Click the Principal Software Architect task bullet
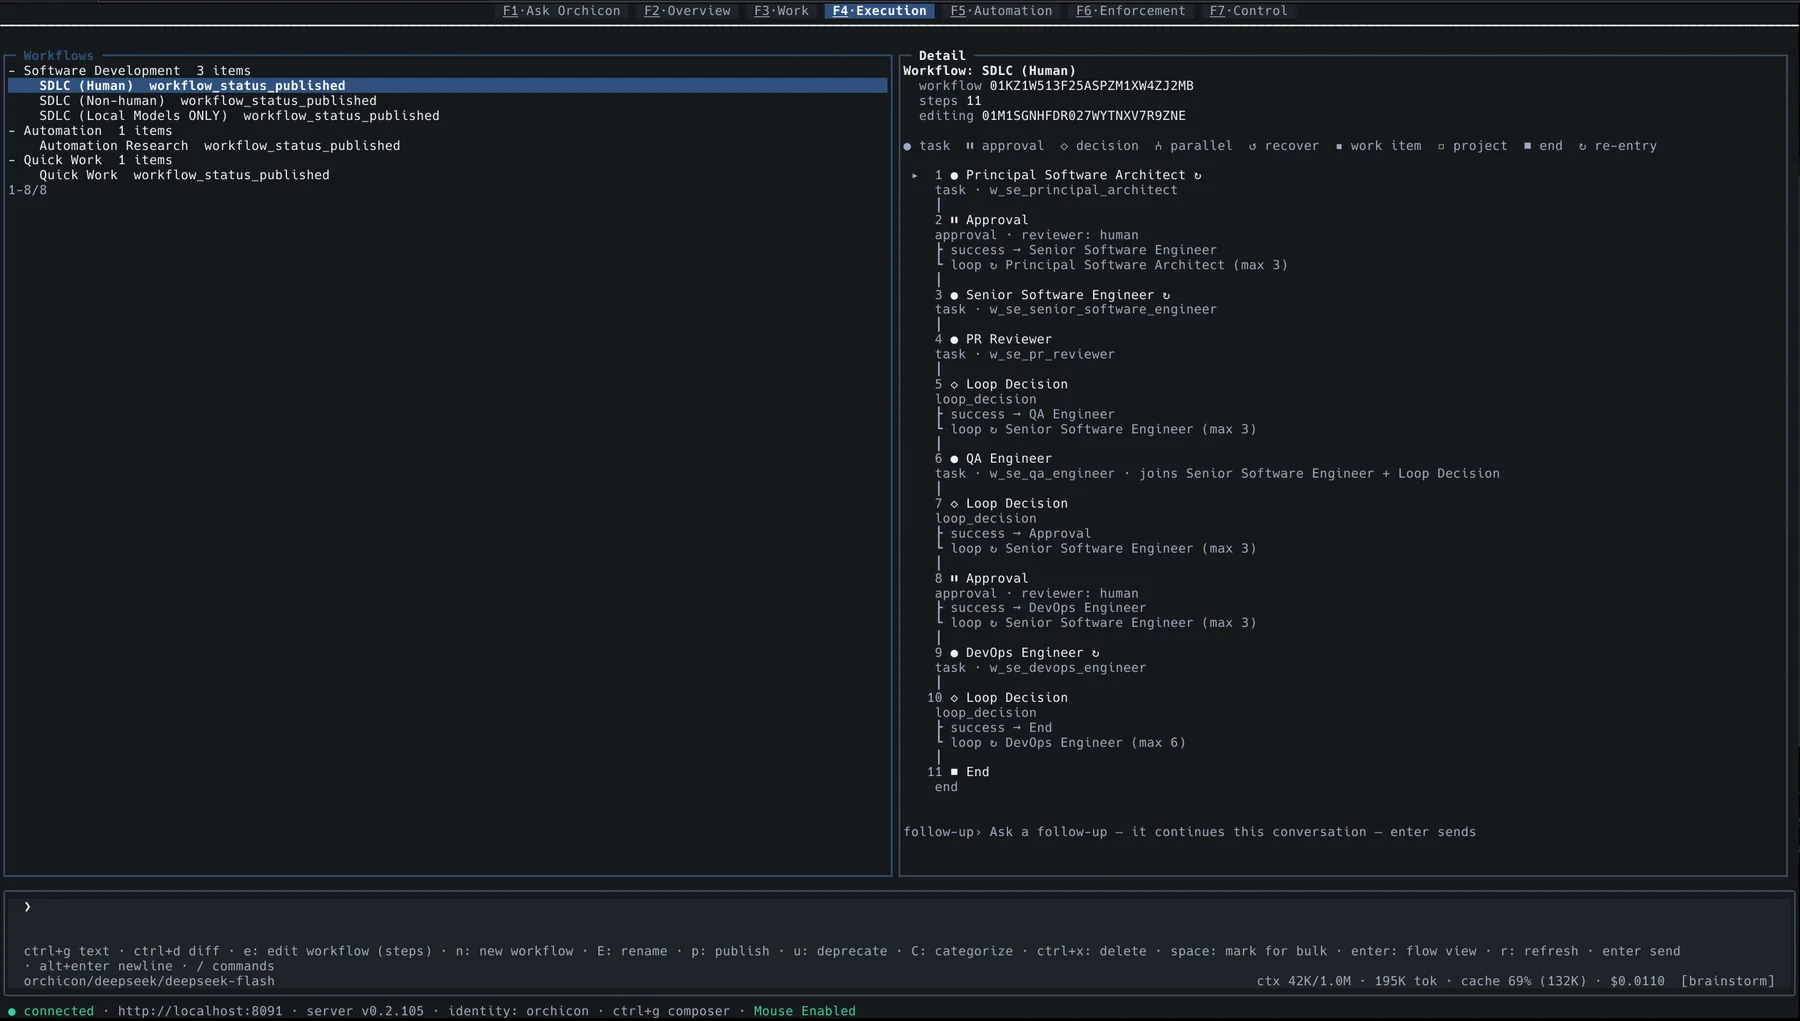The image size is (1800, 1021). (954, 175)
